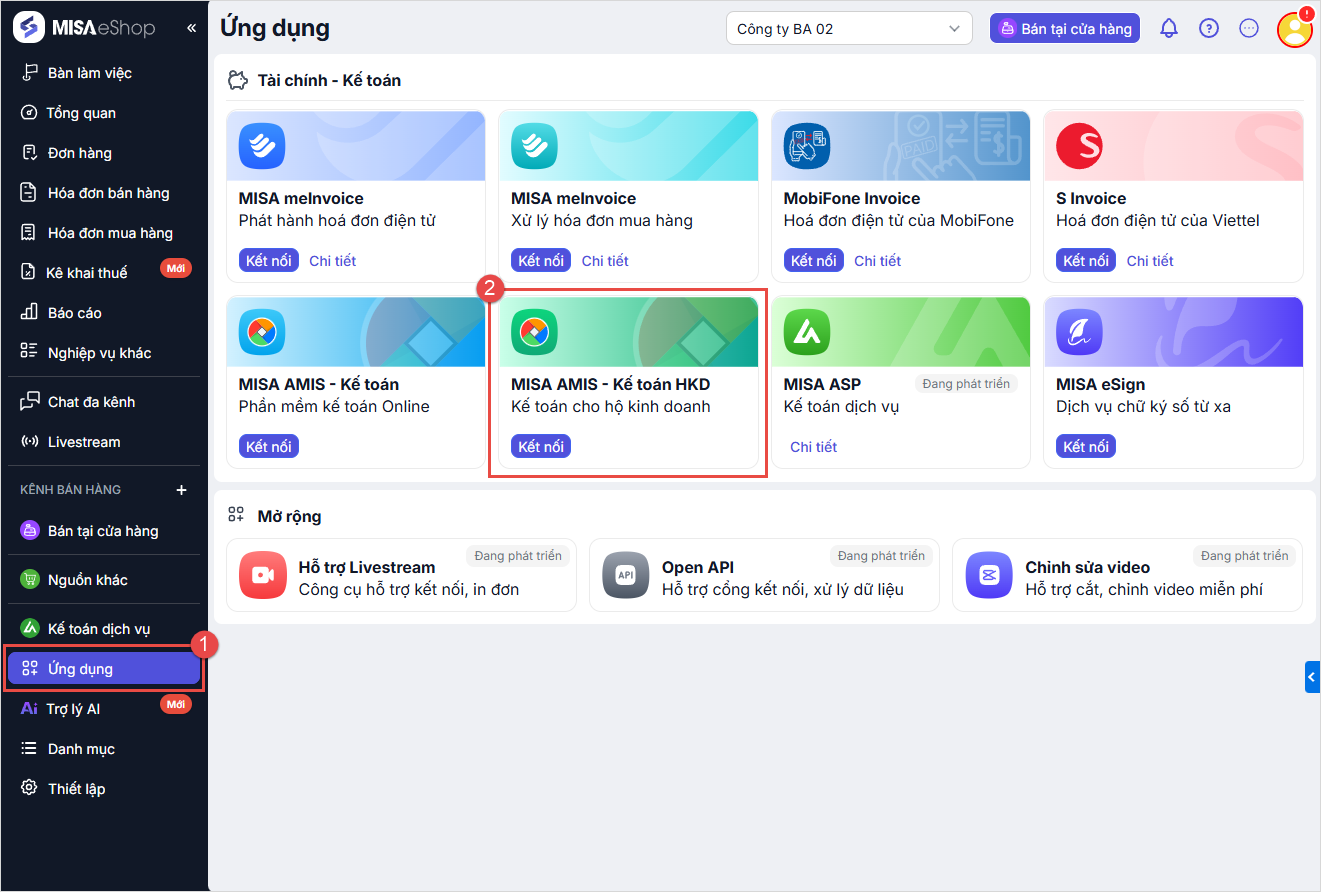Image resolution: width=1321 pixels, height=892 pixels.
Task: Expand the blue side panel arrow tab
Action: [1312, 677]
